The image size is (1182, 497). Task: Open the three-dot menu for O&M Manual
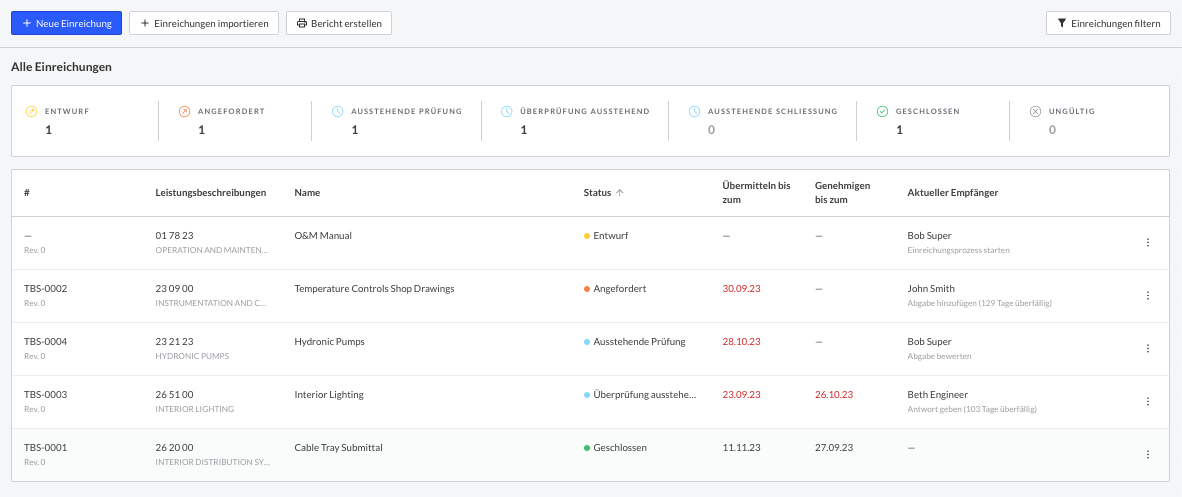1147,242
